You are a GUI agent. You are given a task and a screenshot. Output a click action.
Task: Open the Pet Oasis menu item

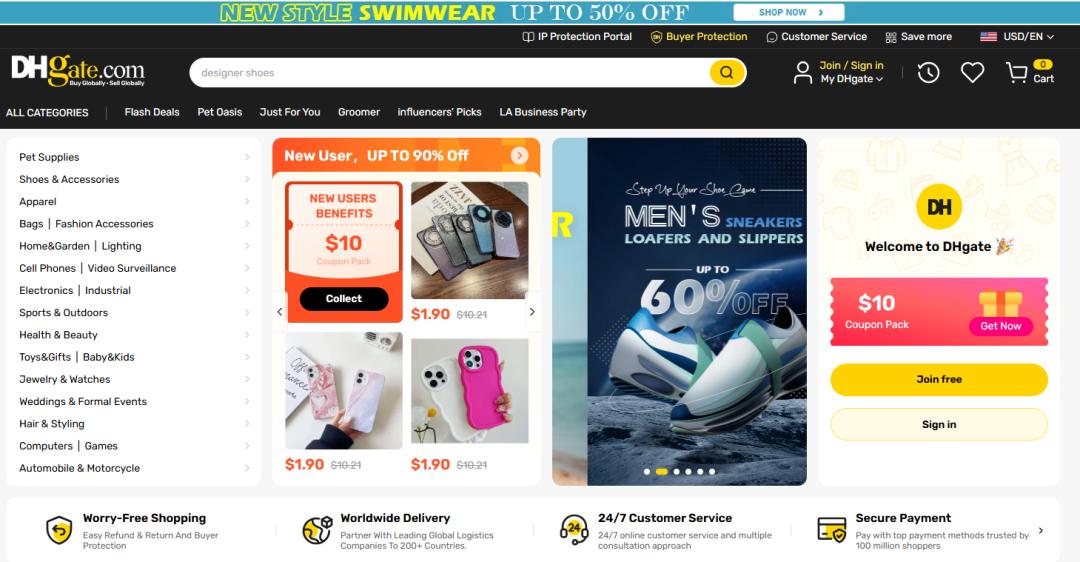click(x=220, y=112)
